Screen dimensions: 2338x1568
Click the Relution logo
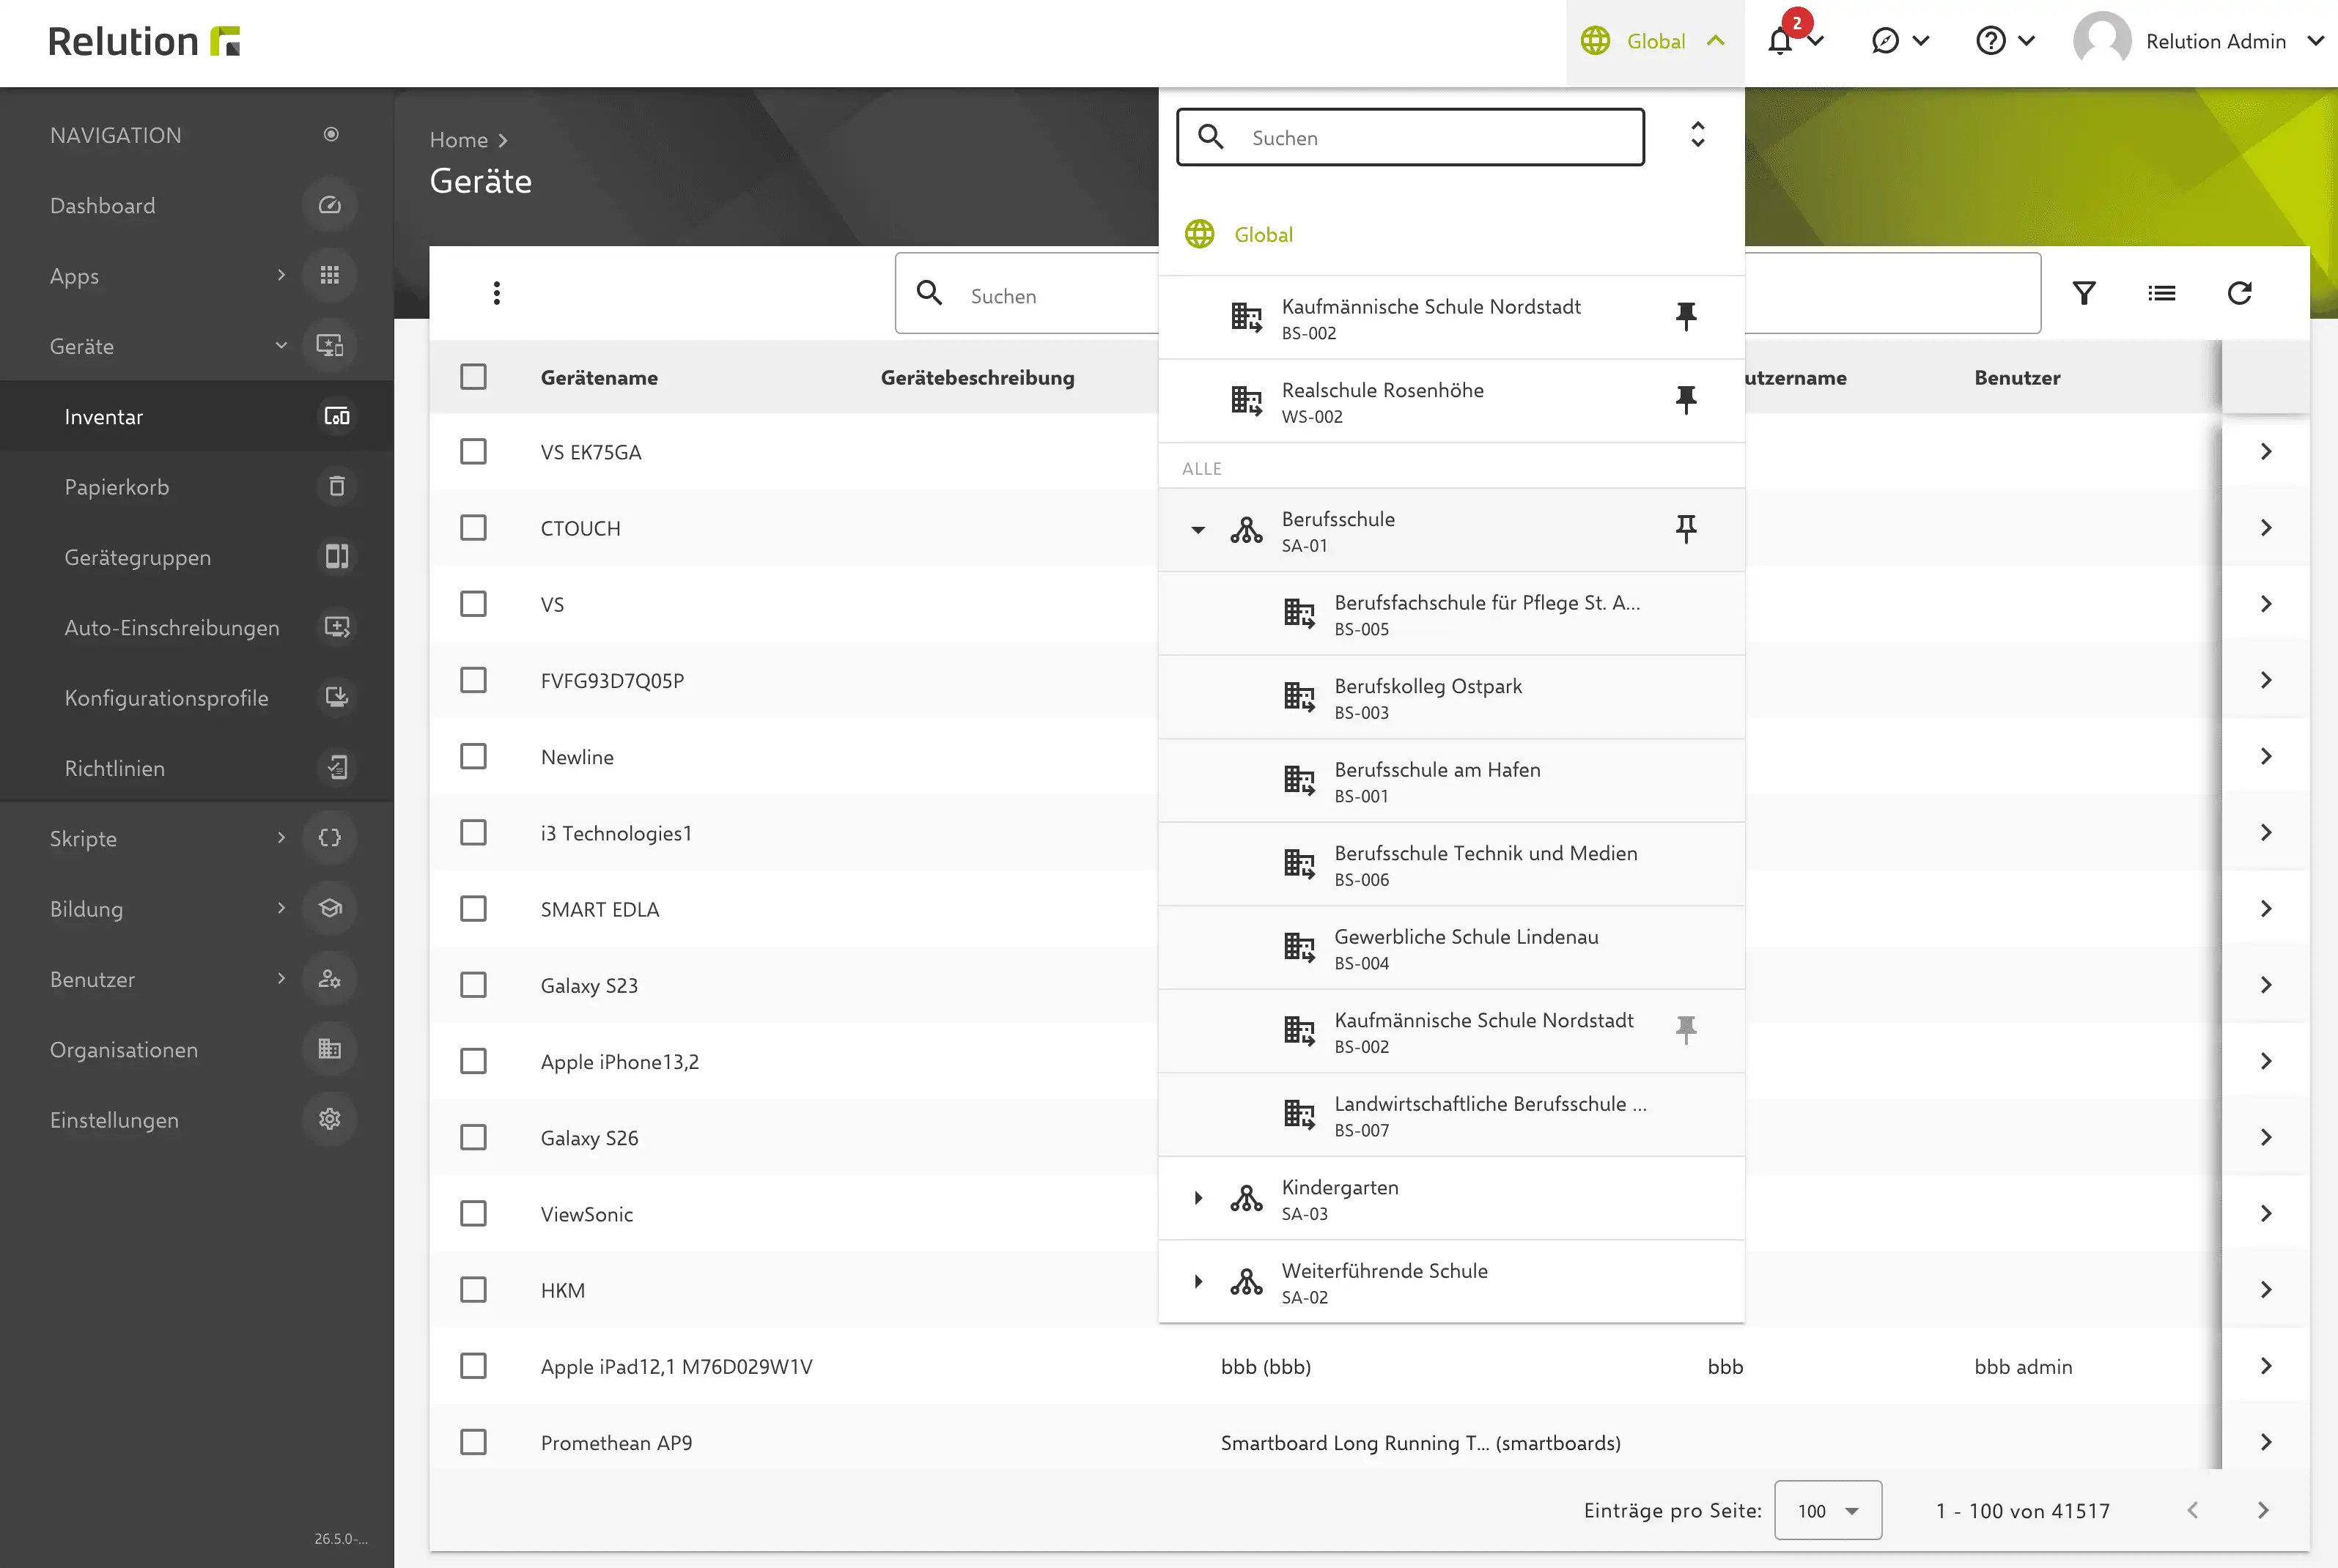click(x=144, y=41)
